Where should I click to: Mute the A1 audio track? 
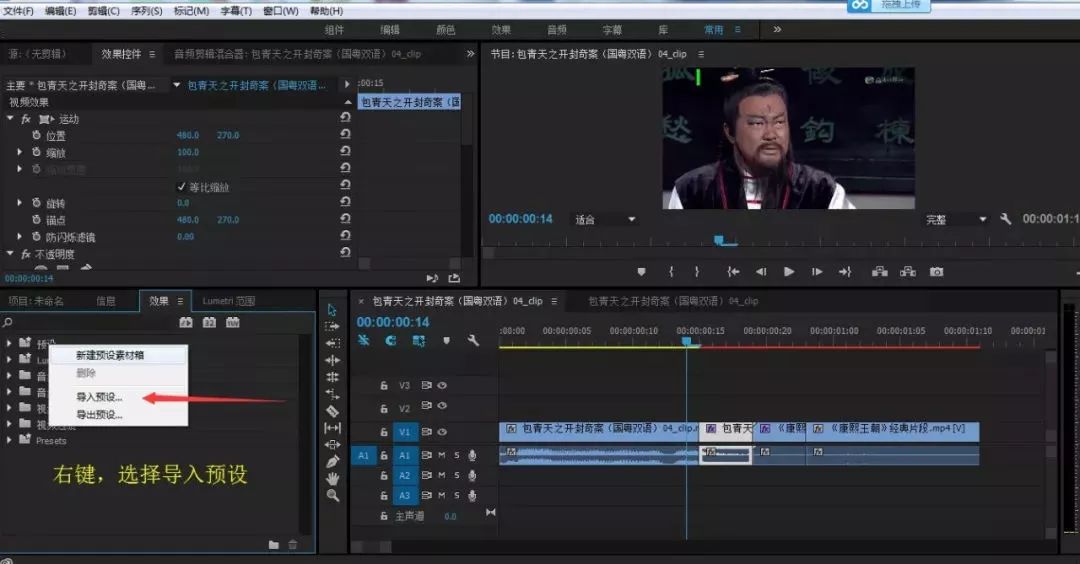(x=442, y=455)
